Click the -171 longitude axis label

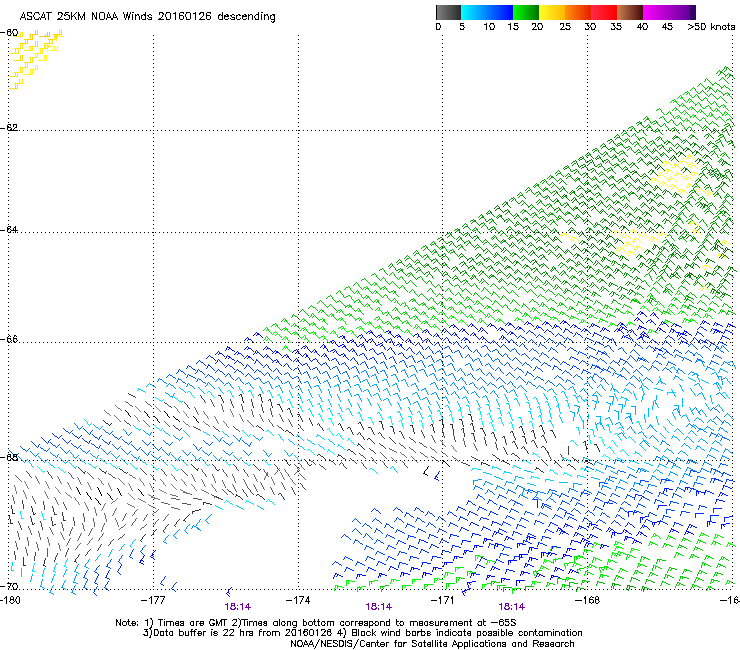click(442, 600)
